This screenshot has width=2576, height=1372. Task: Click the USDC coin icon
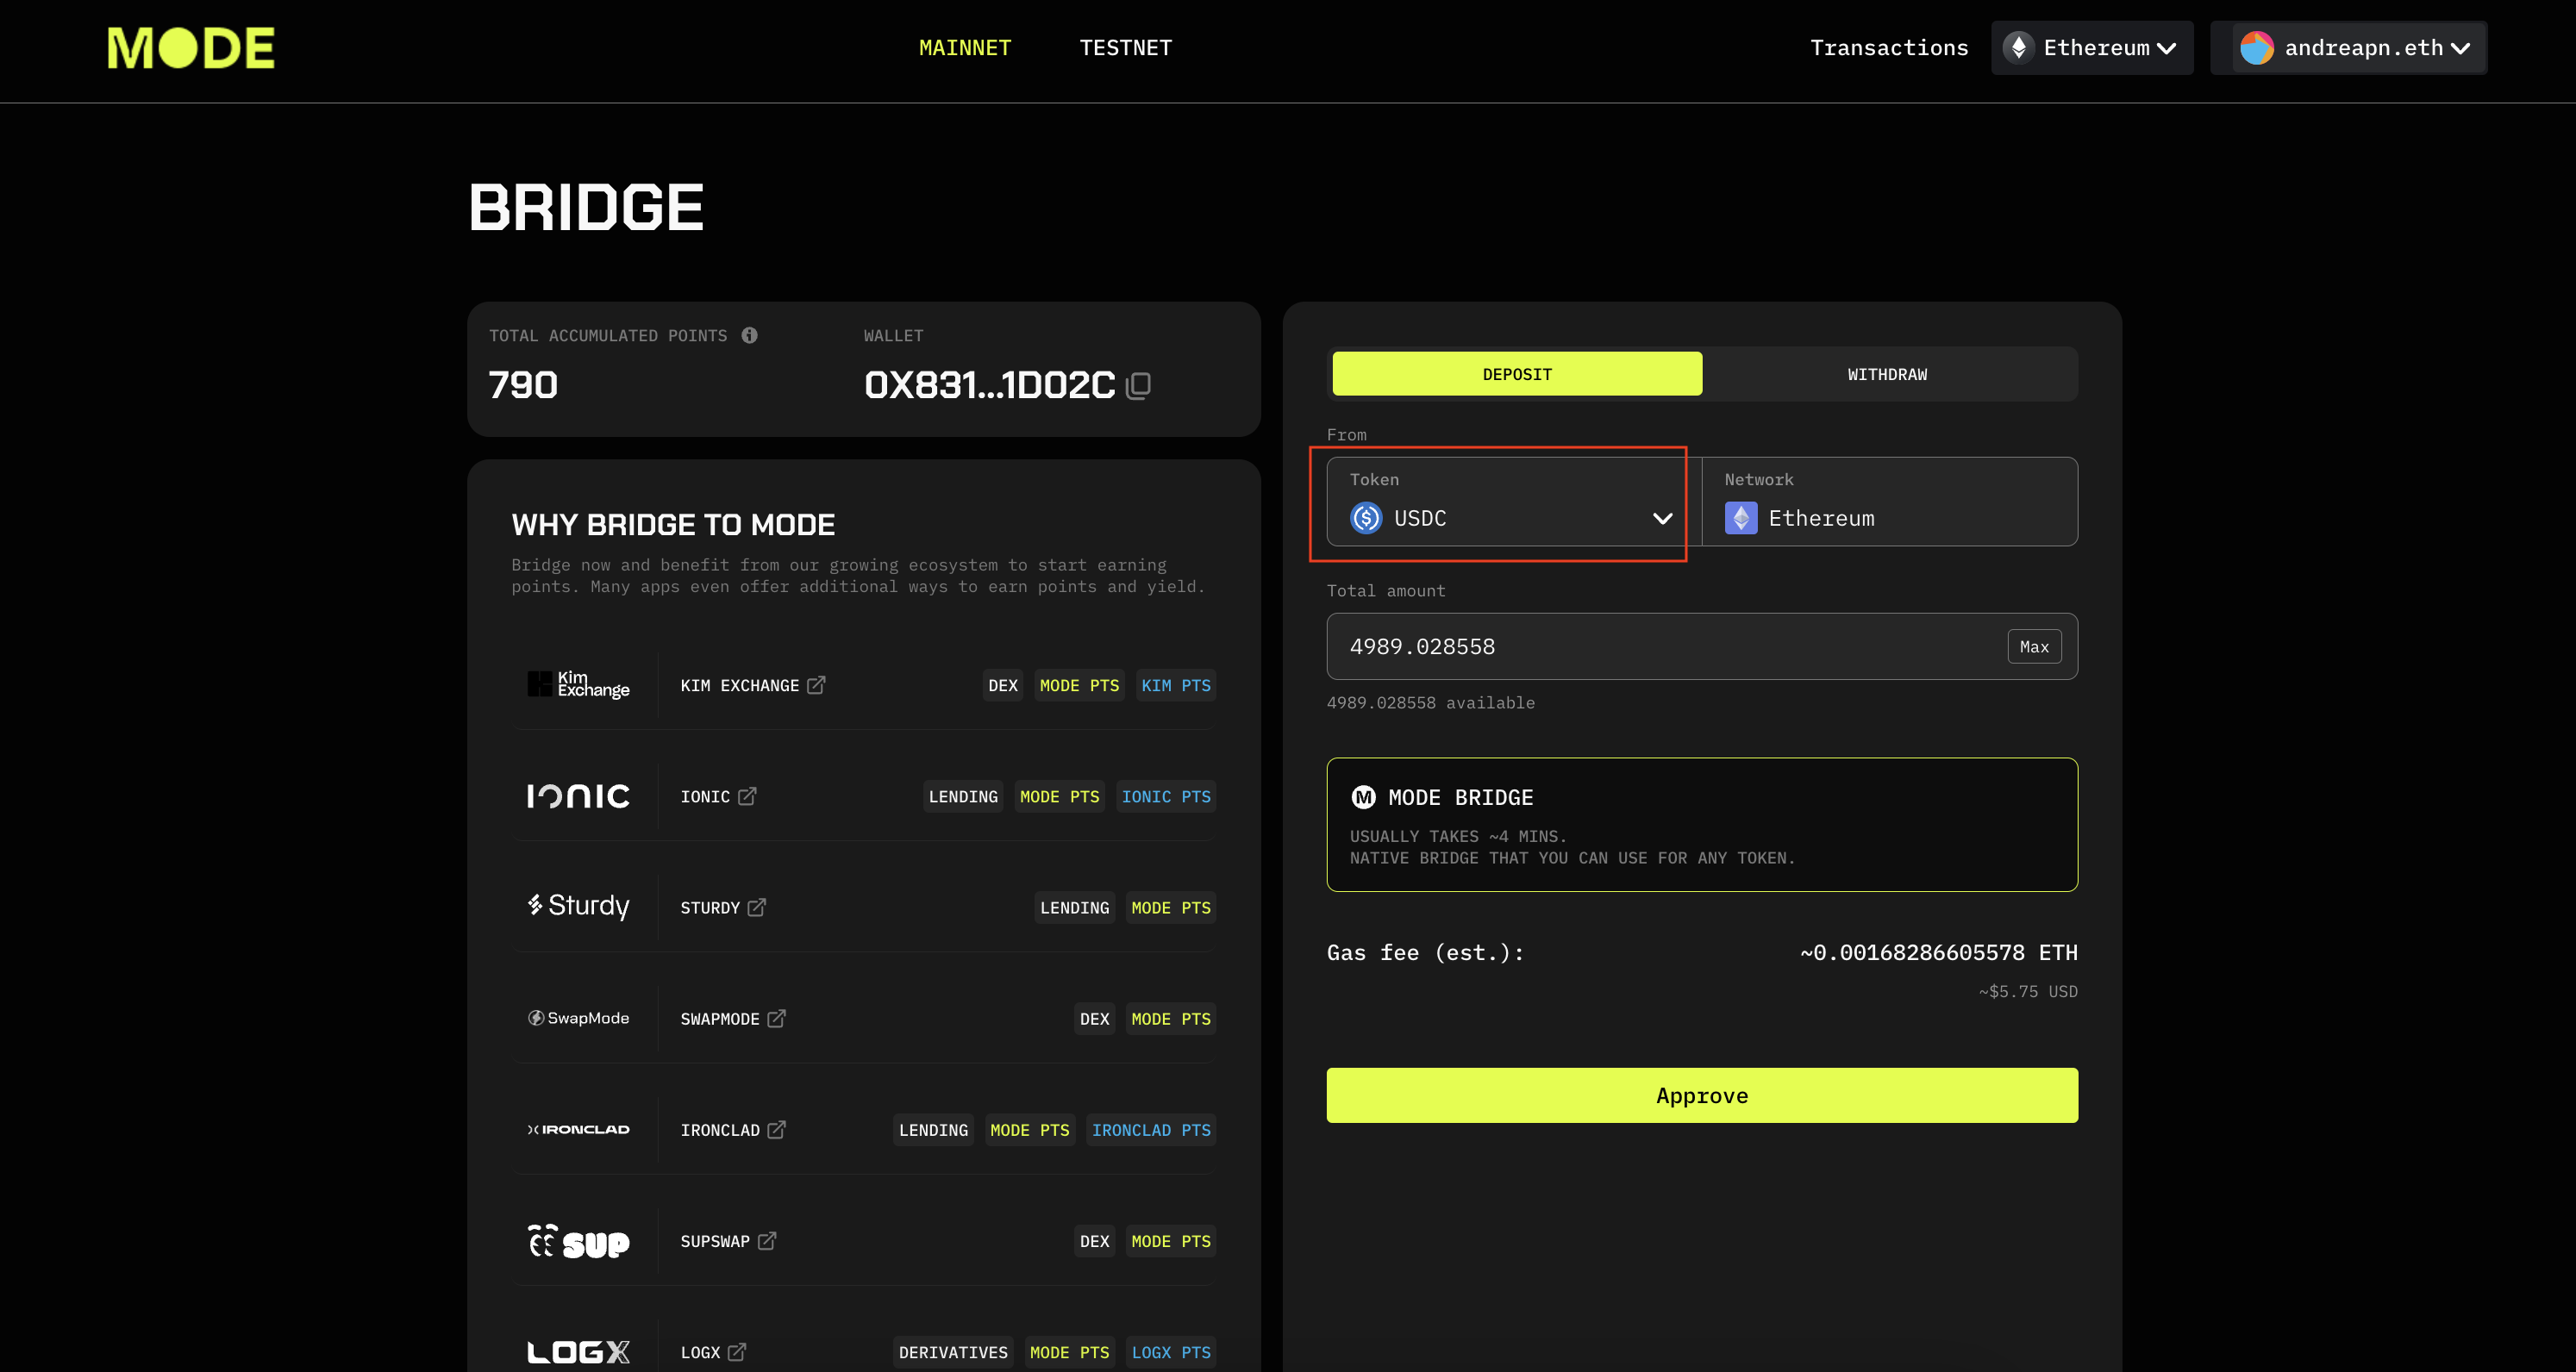pos(1366,518)
